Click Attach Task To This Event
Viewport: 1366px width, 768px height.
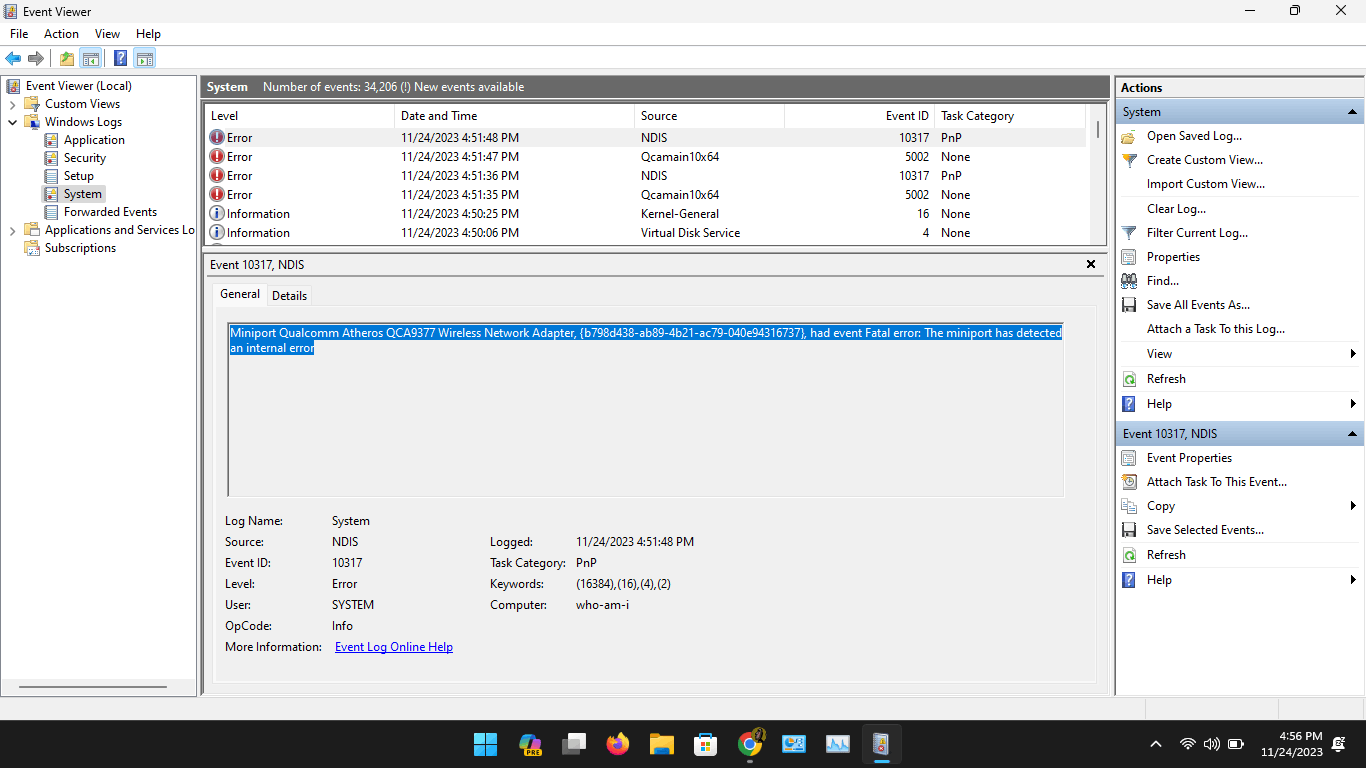pyautogui.click(x=1217, y=482)
